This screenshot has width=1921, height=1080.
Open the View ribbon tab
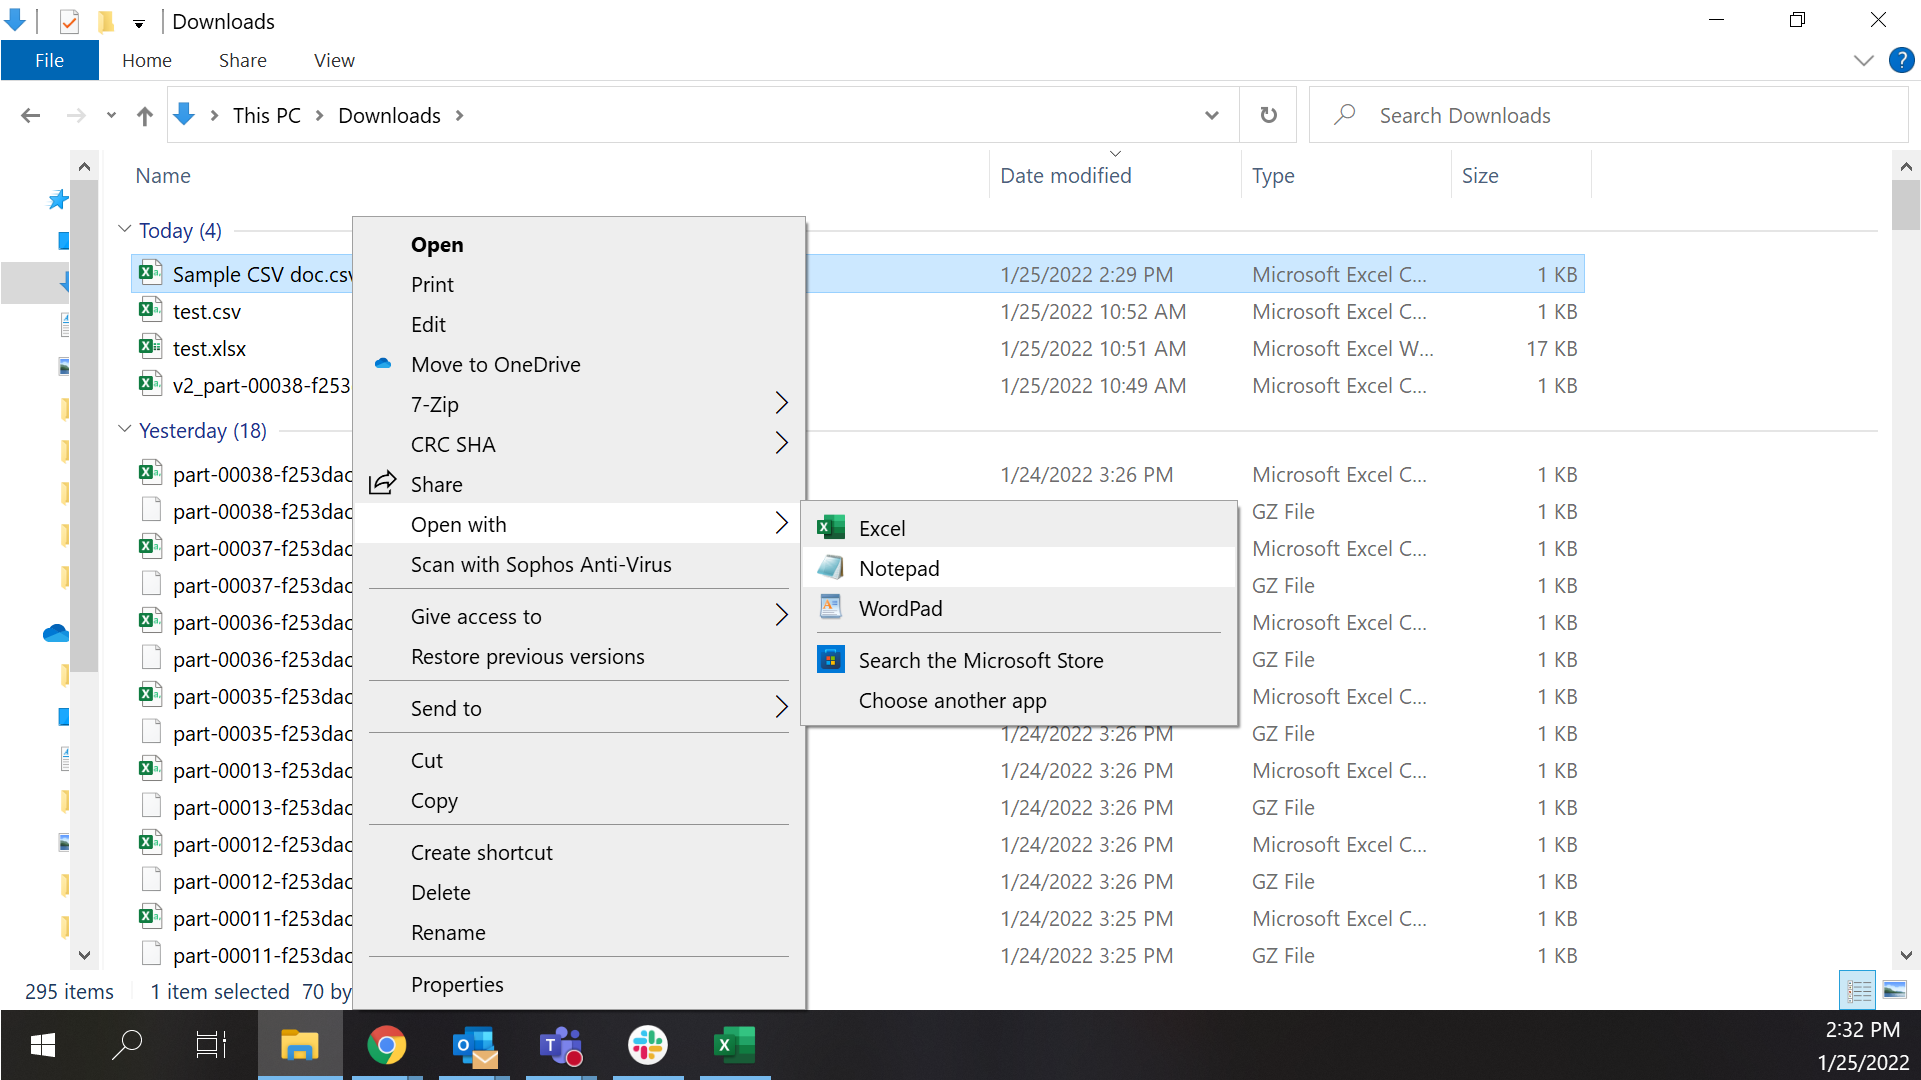[x=334, y=60]
